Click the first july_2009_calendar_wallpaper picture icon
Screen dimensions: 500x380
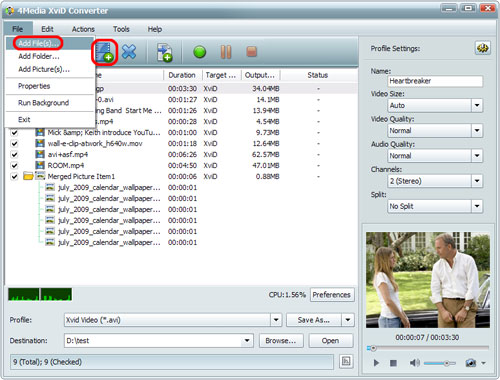(50, 187)
